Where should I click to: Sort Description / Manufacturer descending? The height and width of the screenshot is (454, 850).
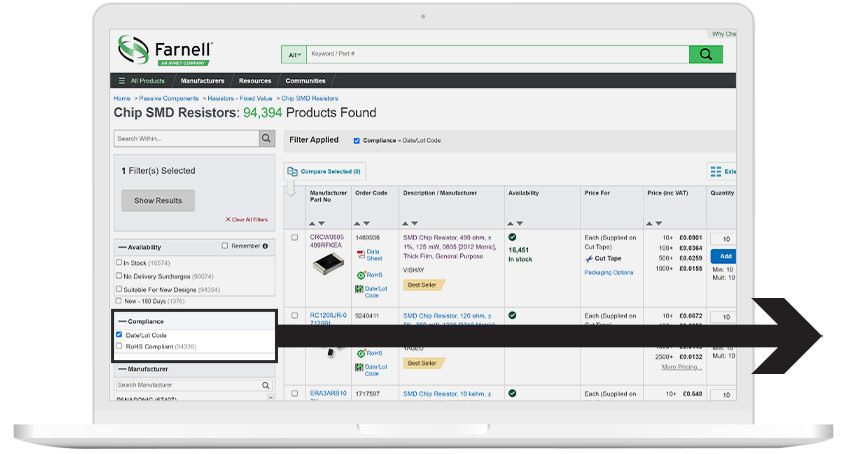click(x=415, y=223)
